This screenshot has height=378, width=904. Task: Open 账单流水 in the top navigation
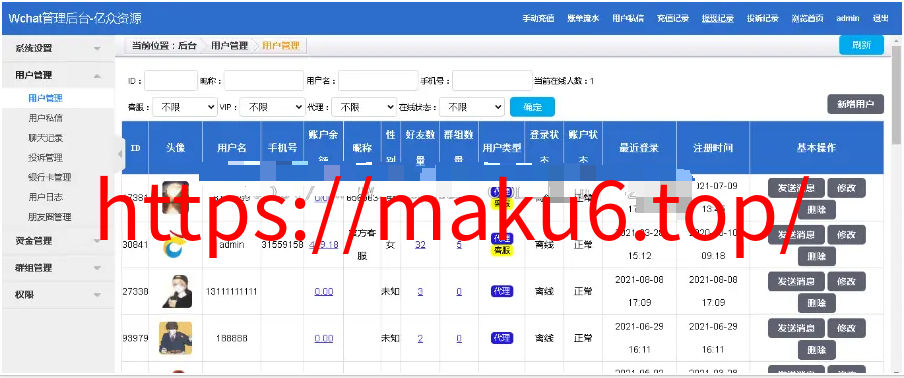(583, 18)
